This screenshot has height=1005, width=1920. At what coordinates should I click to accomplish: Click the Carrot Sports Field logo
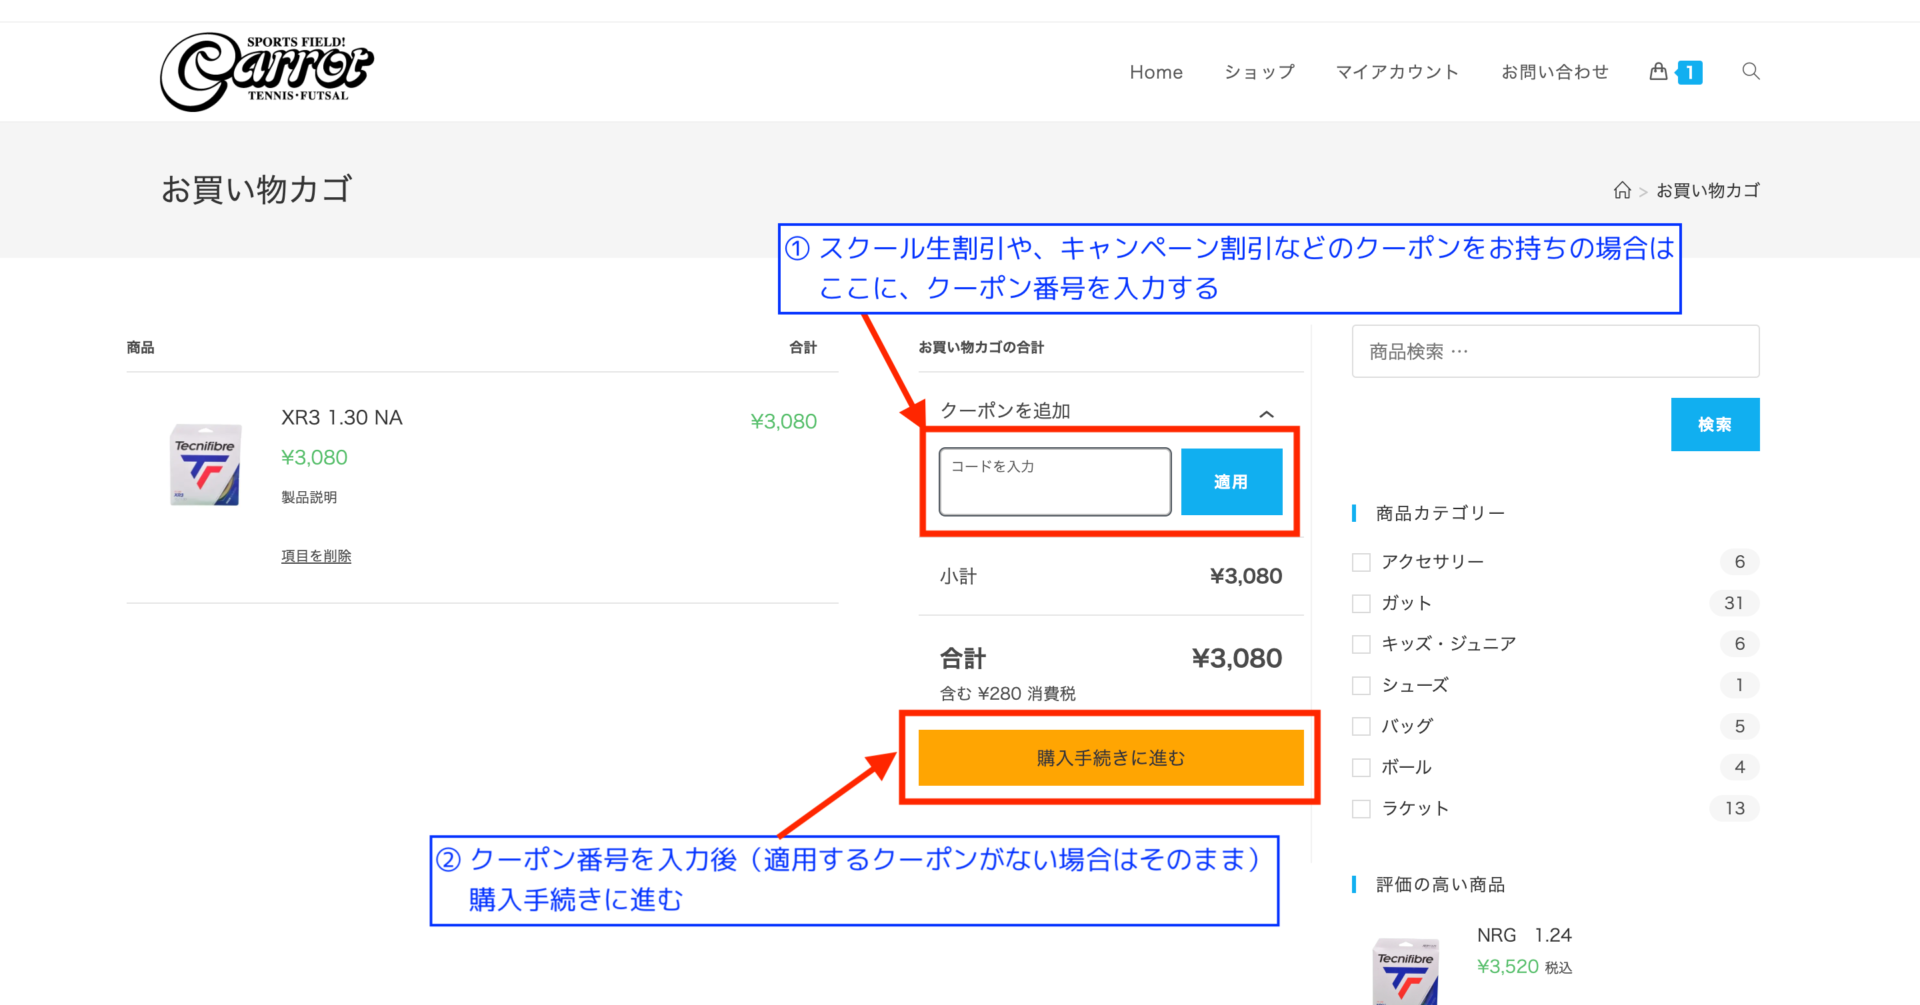pyautogui.click(x=266, y=71)
